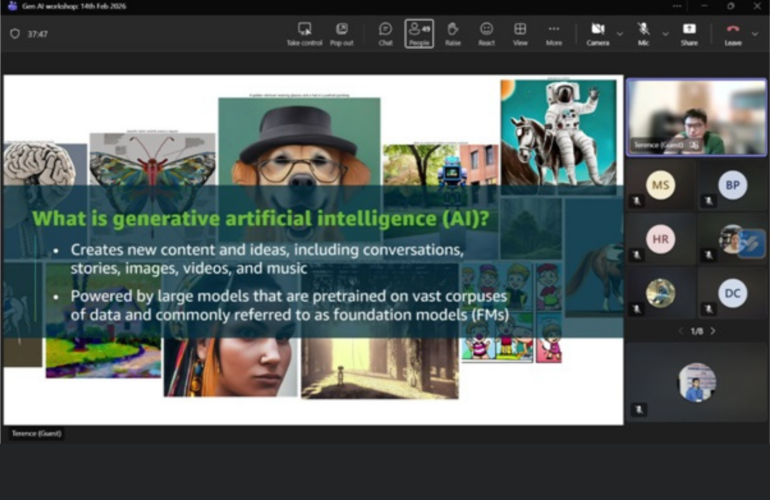Open the View layout options
The width and height of the screenshot is (770, 500).
click(520, 32)
